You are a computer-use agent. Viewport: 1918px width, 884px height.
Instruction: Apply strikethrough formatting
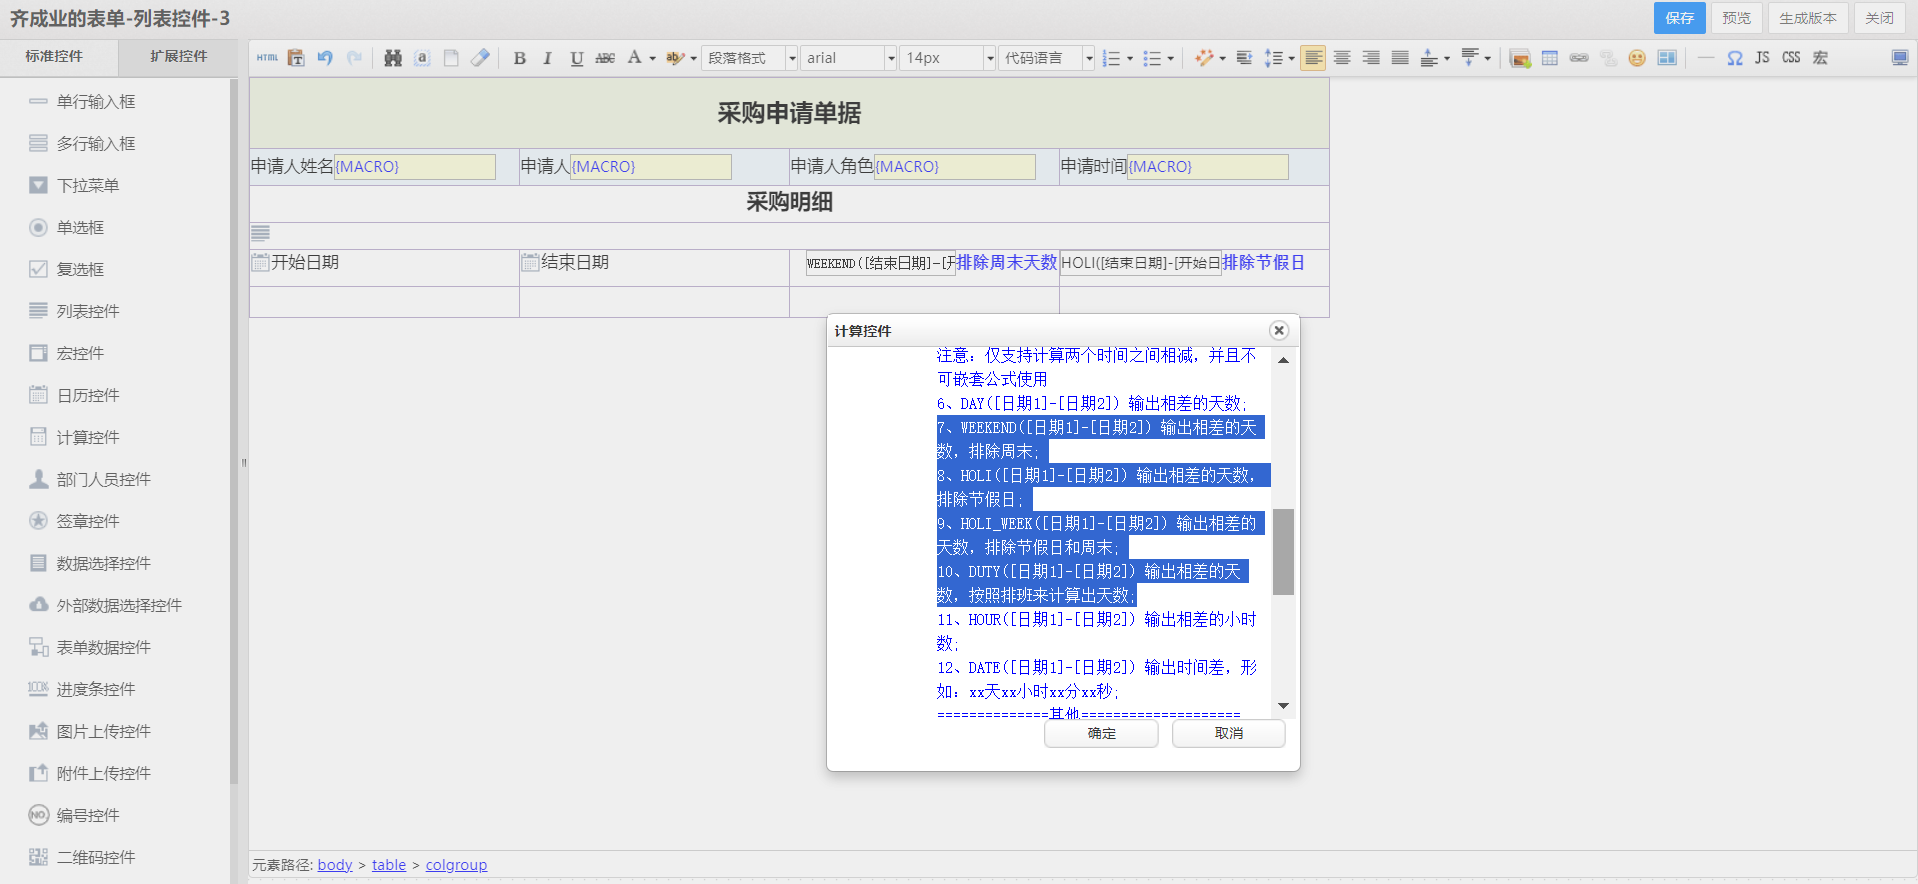pos(605,58)
